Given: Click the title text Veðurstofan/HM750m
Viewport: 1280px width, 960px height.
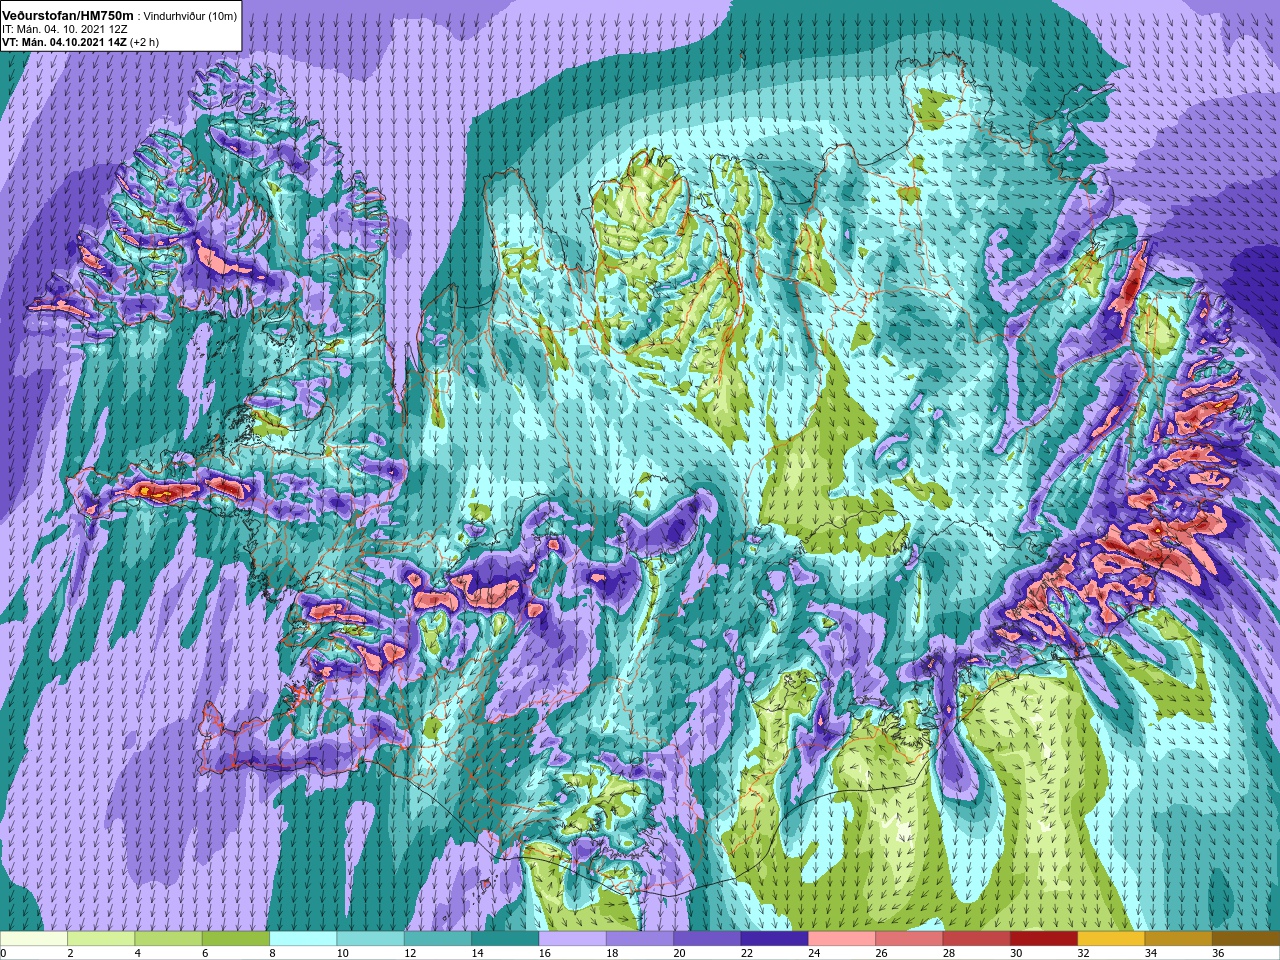Looking at the screenshot, I should (67, 15).
